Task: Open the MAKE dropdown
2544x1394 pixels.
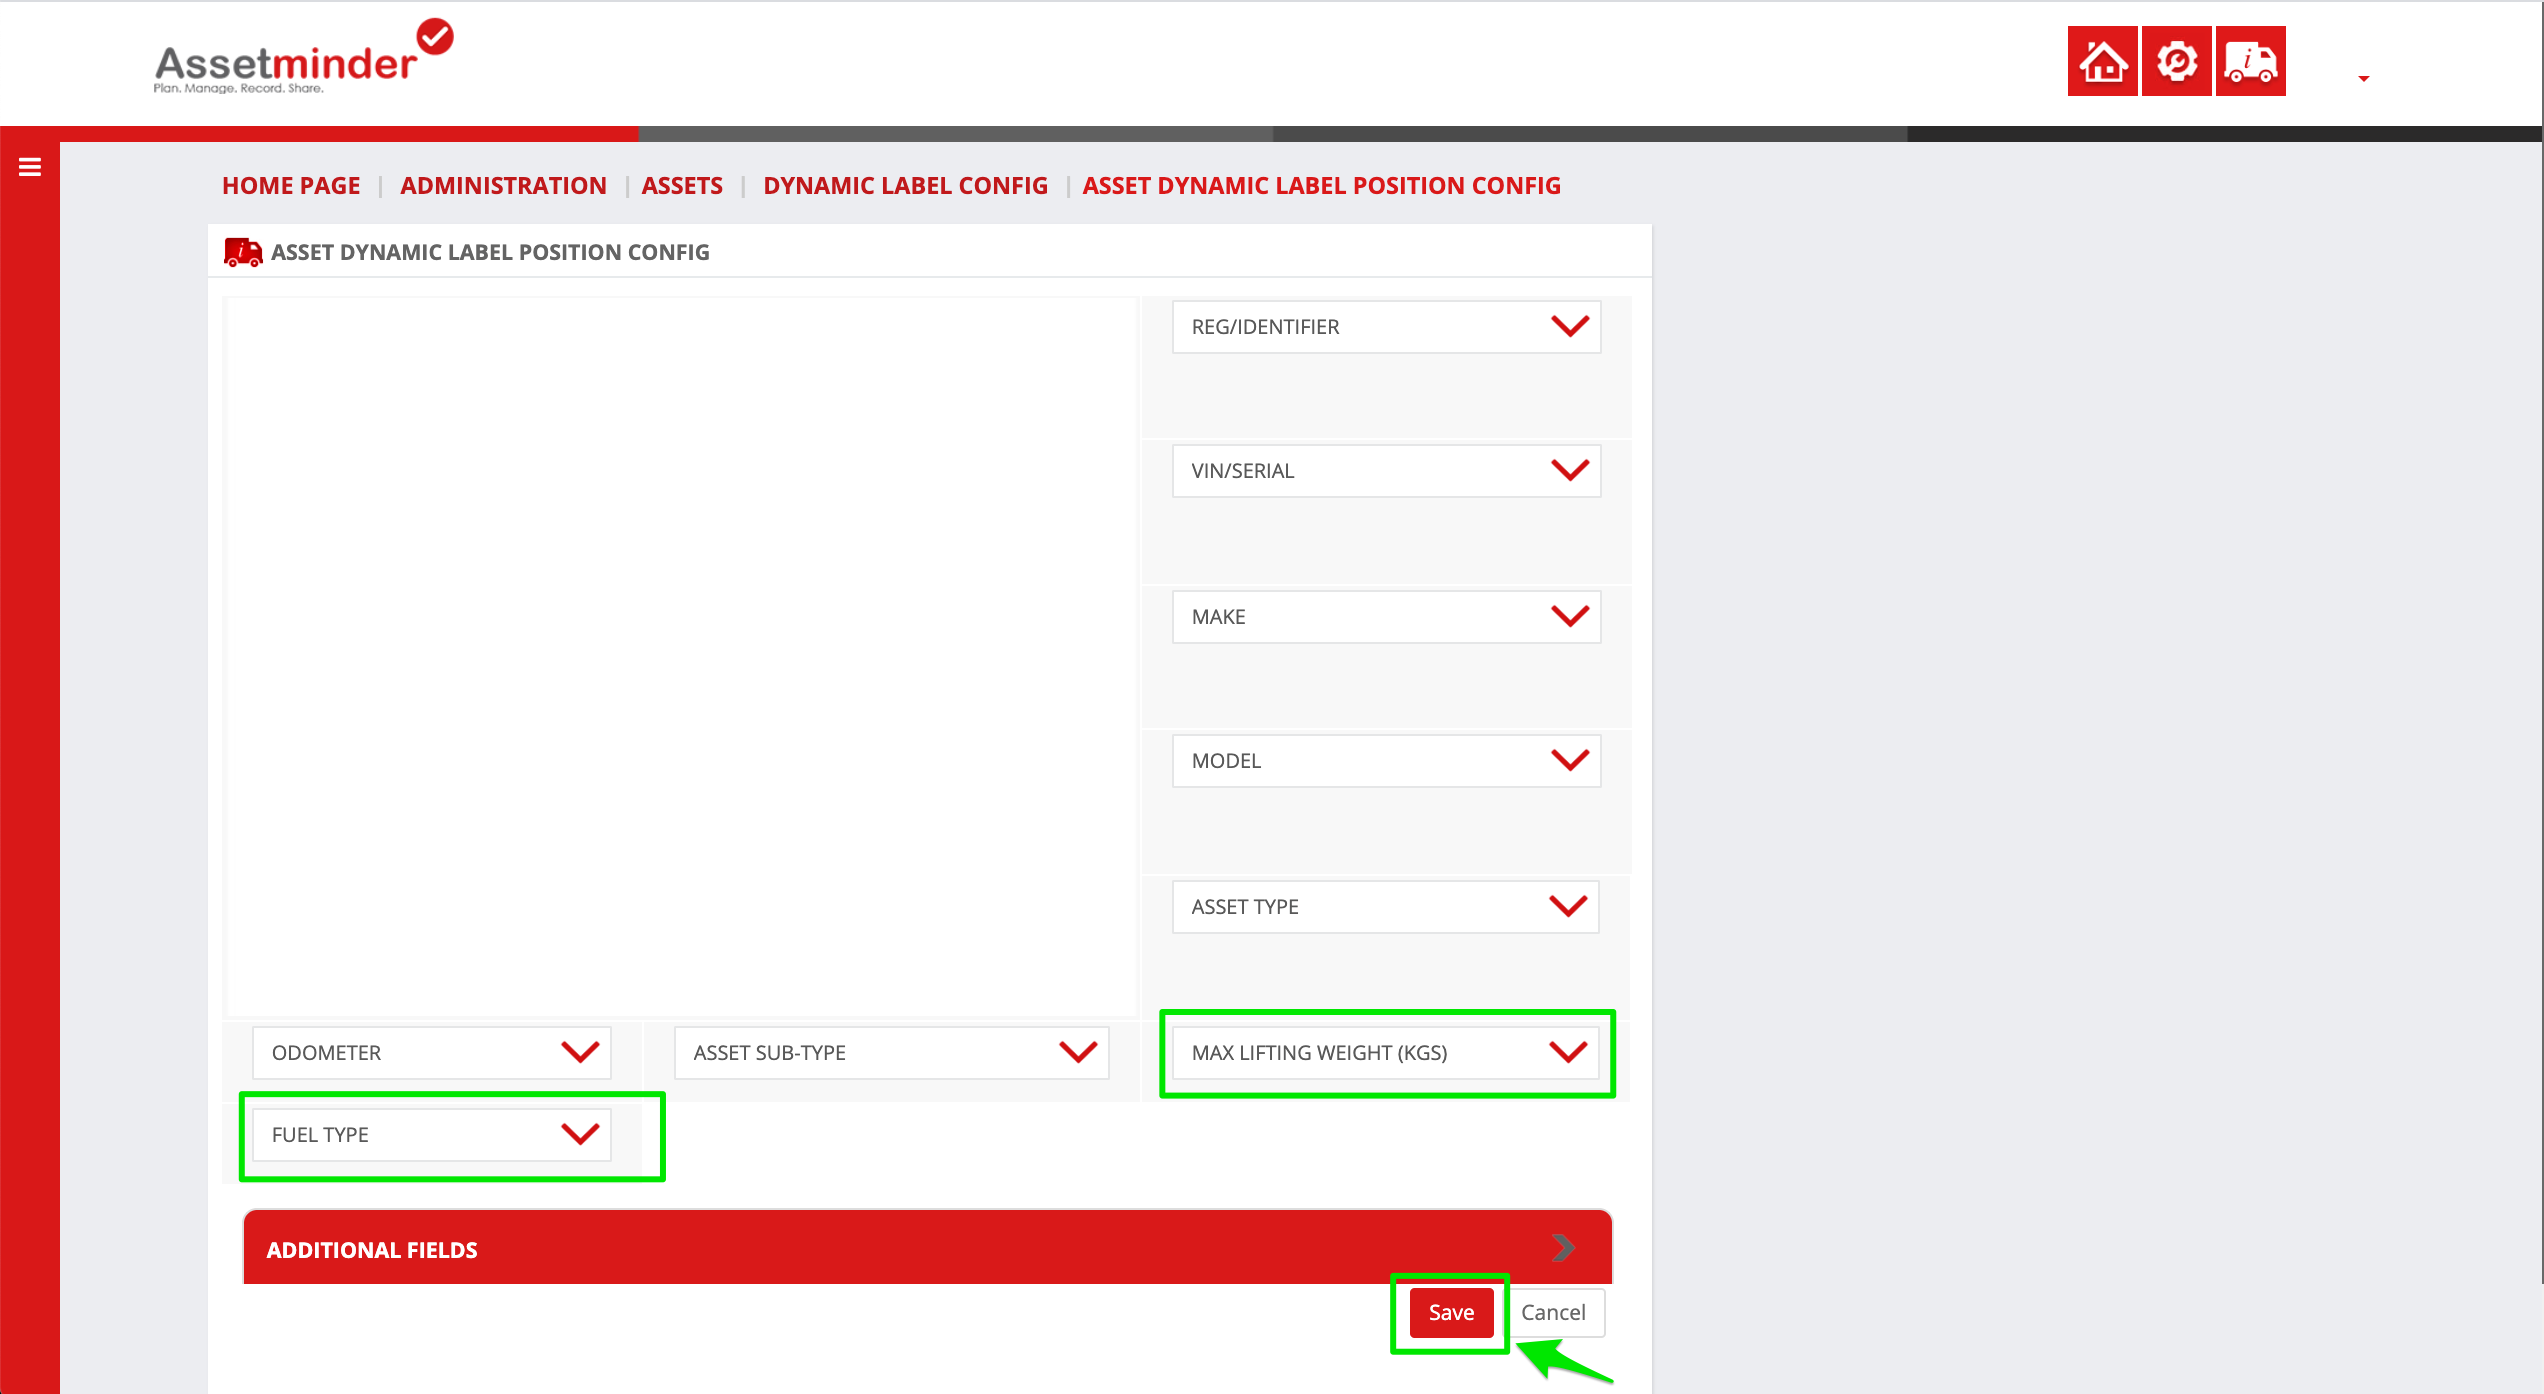Action: tap(1386, 617)
